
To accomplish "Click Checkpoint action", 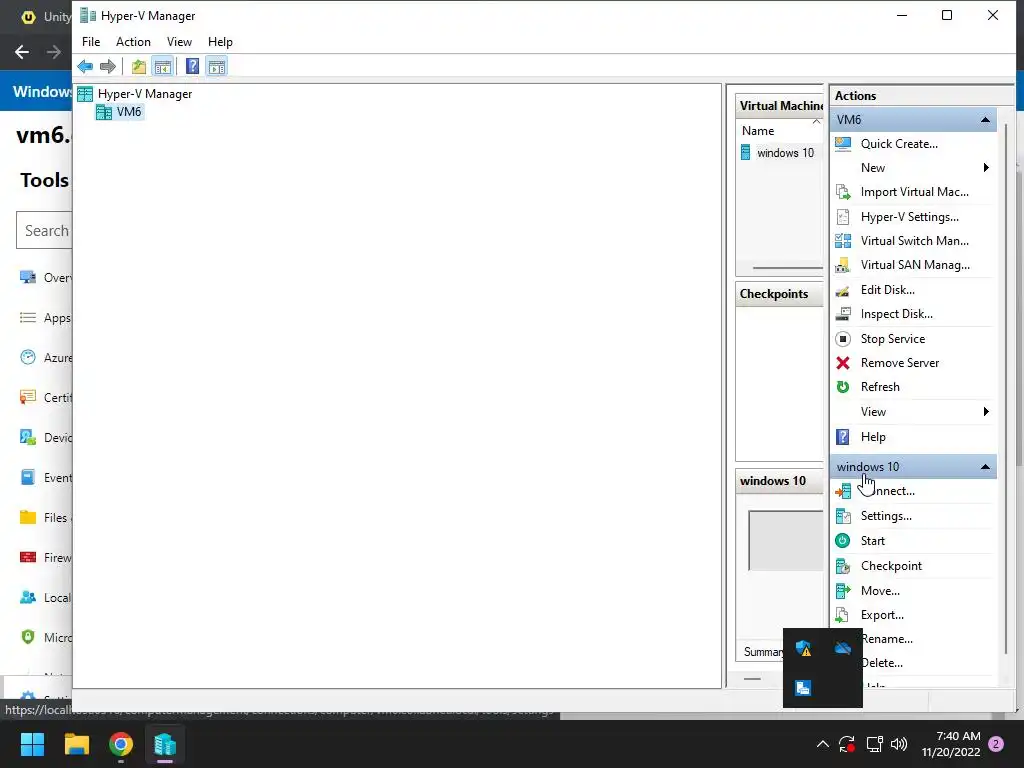I will [891, 566].
